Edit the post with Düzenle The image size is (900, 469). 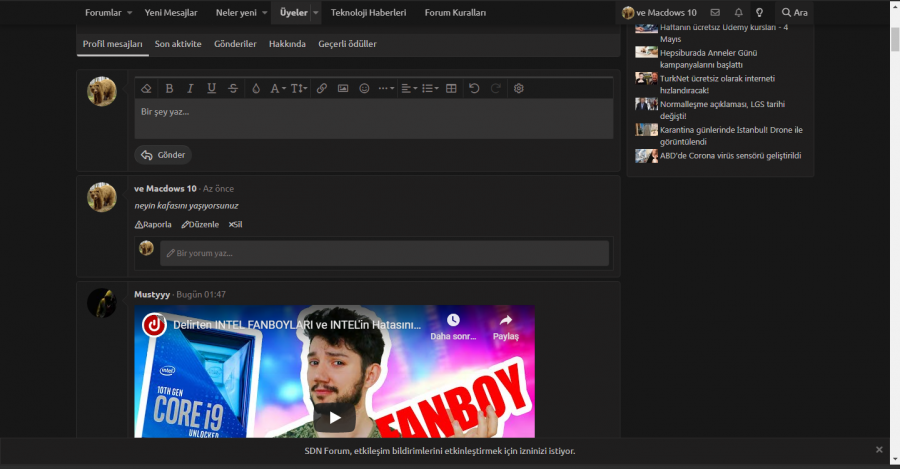pyautogui.click(x=200, y=224)
